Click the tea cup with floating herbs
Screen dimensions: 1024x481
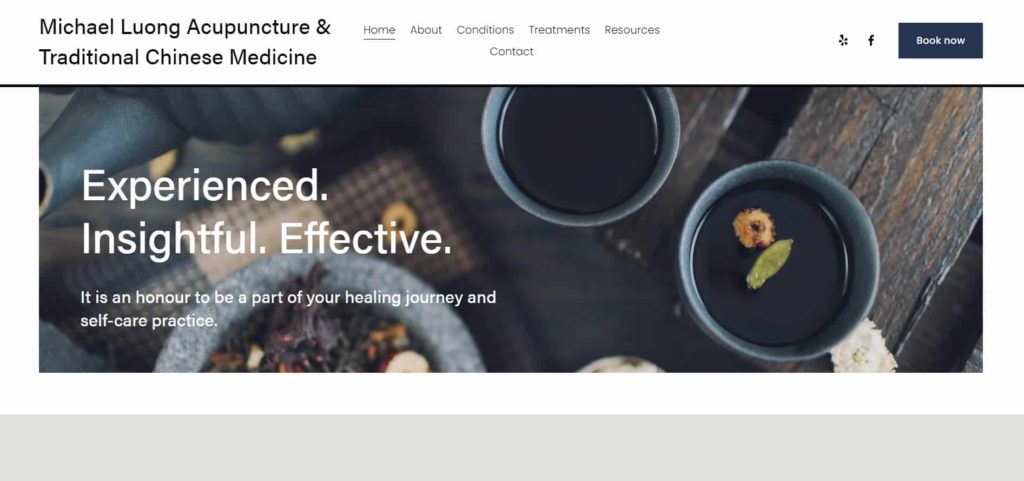coord(778,260)
